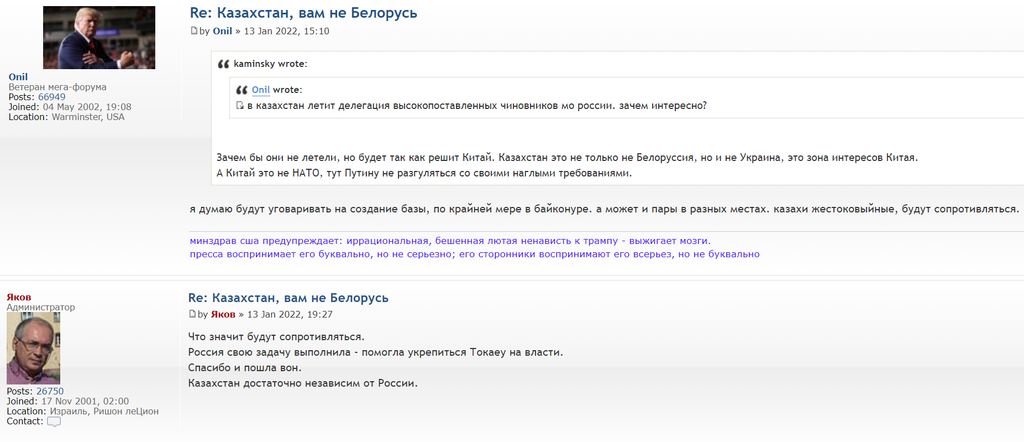Open Яков's profile from the sidebar username

pyautogui.click(x=19, y=297)
